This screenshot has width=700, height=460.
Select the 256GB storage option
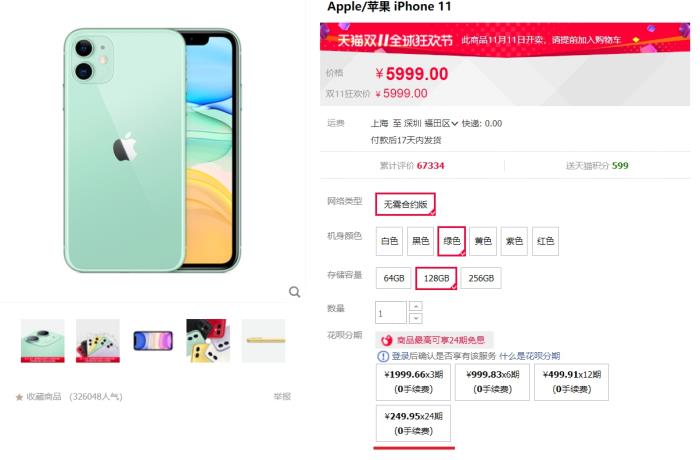481,278
